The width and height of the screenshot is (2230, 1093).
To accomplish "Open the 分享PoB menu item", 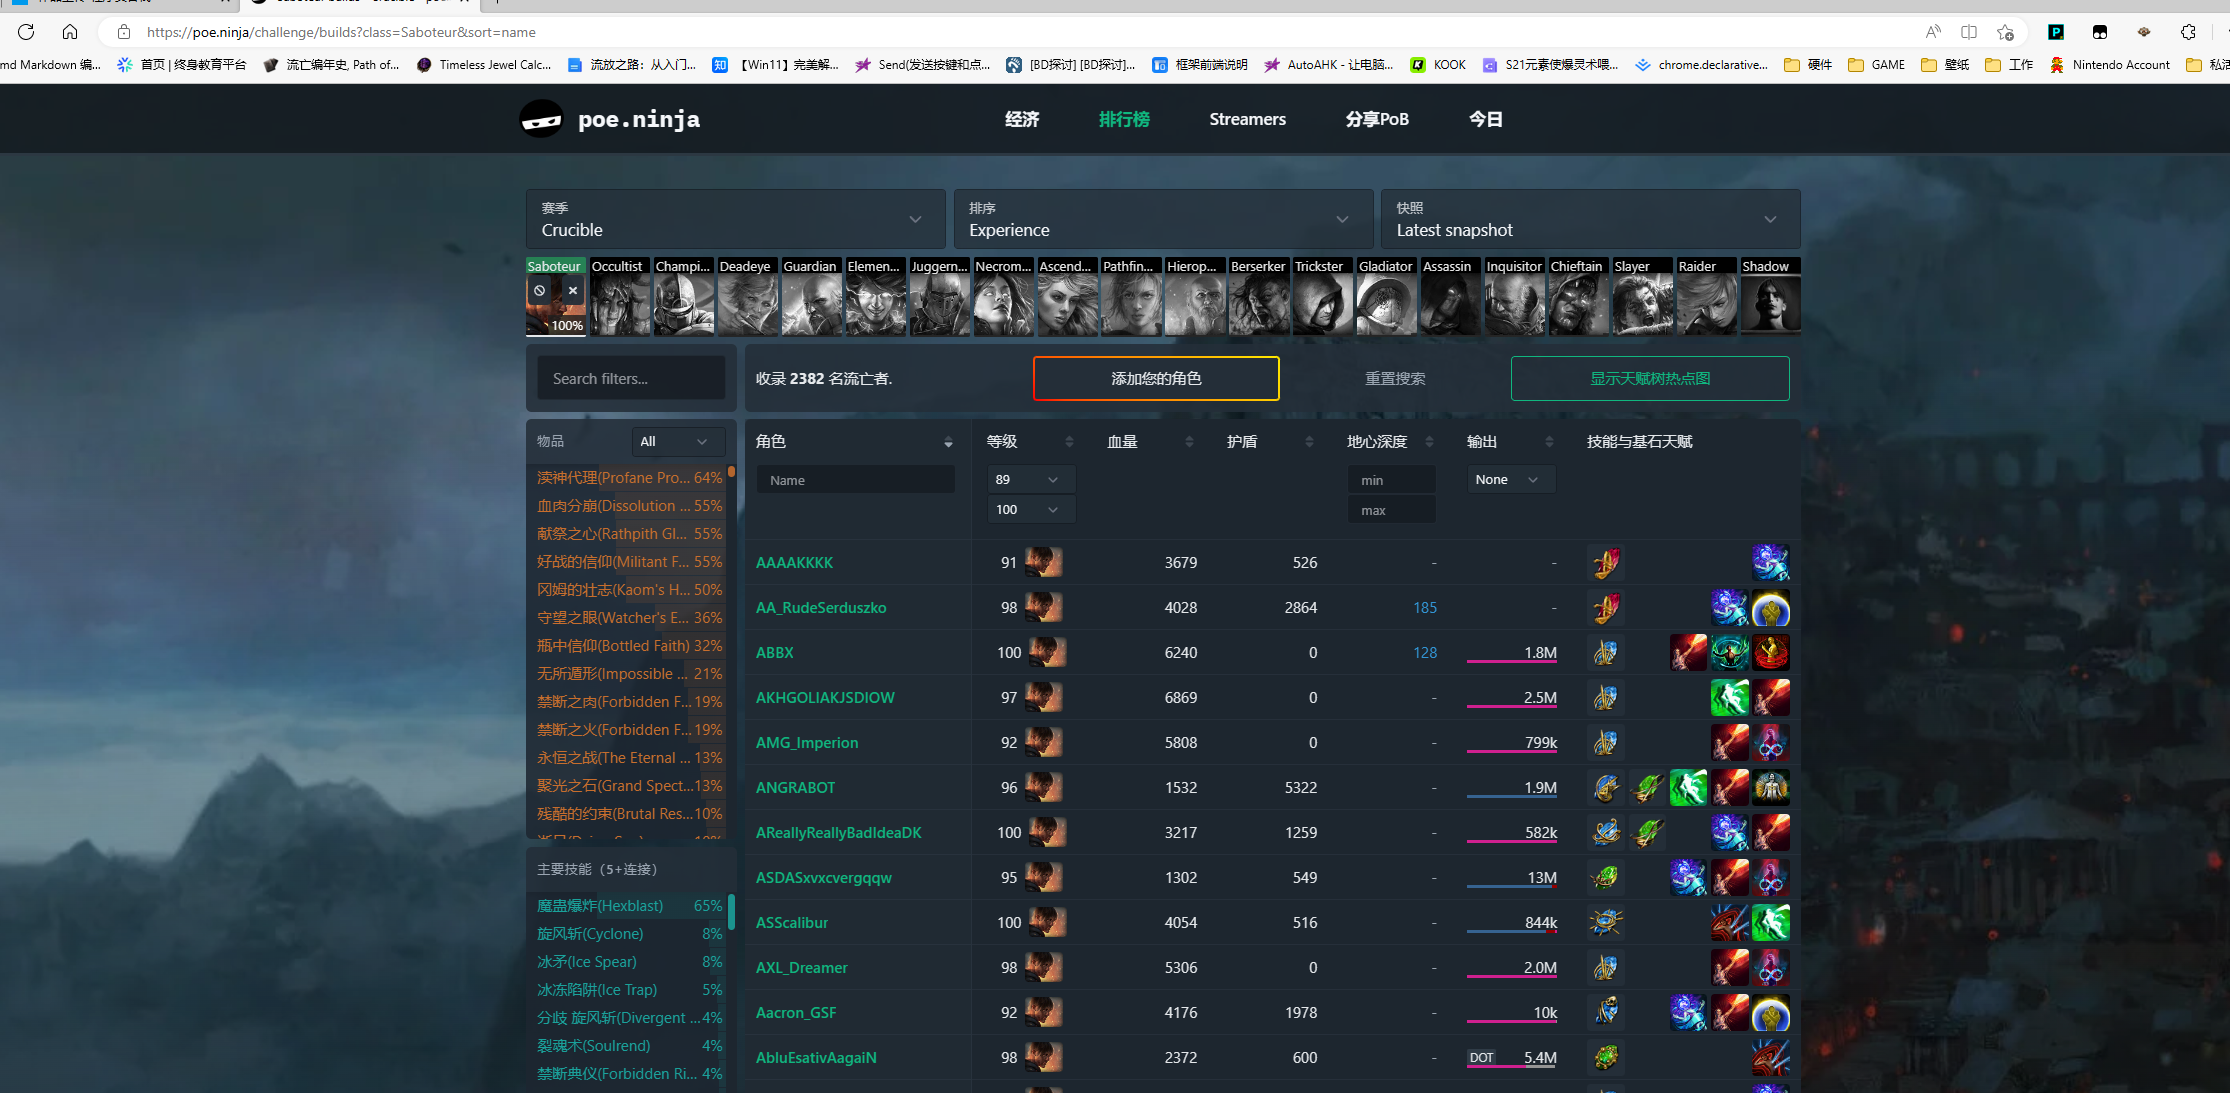I will coord(1377,119).
